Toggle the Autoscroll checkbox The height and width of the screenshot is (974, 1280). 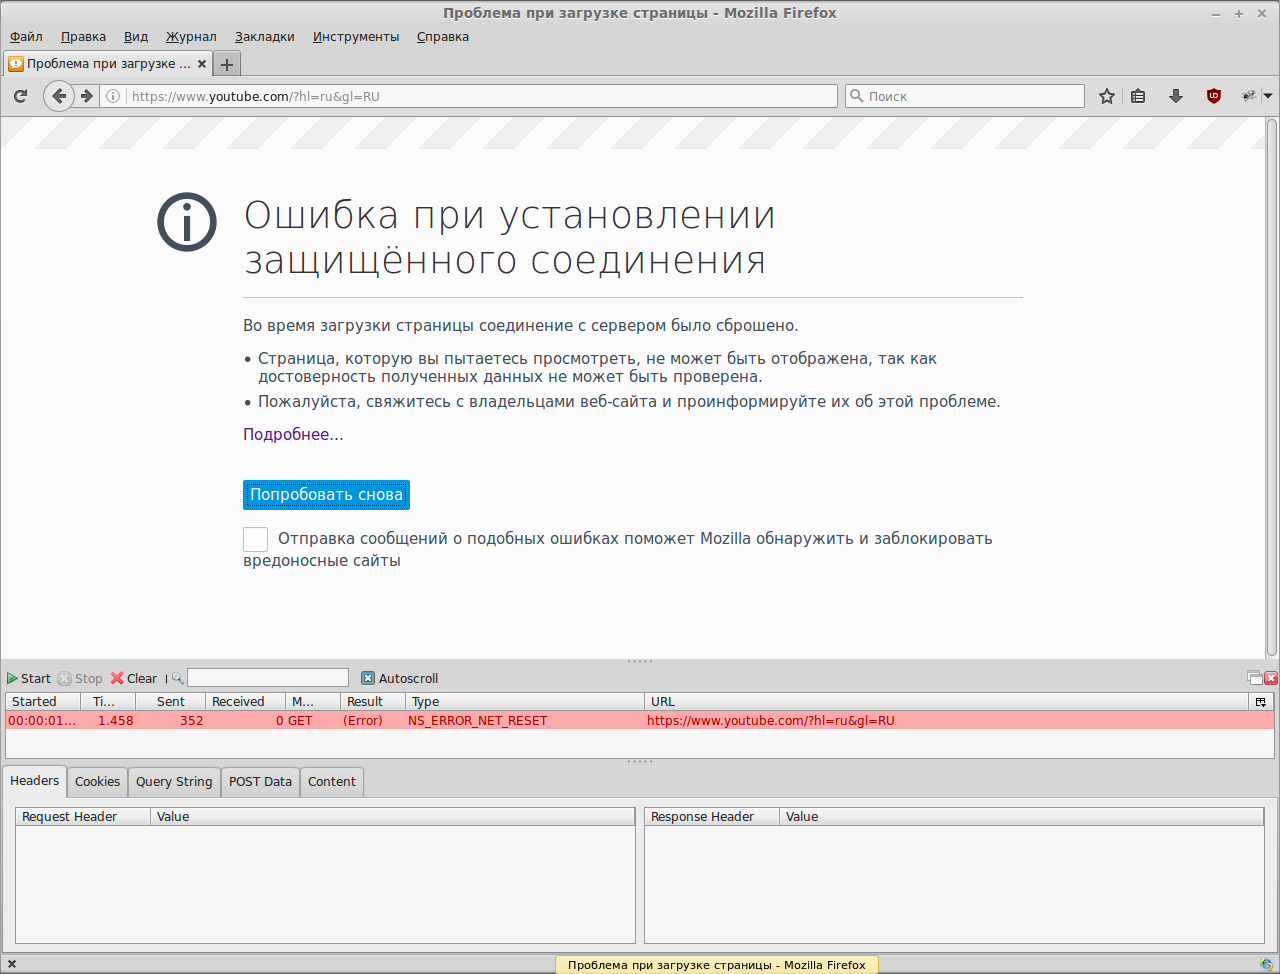(368, 678)
